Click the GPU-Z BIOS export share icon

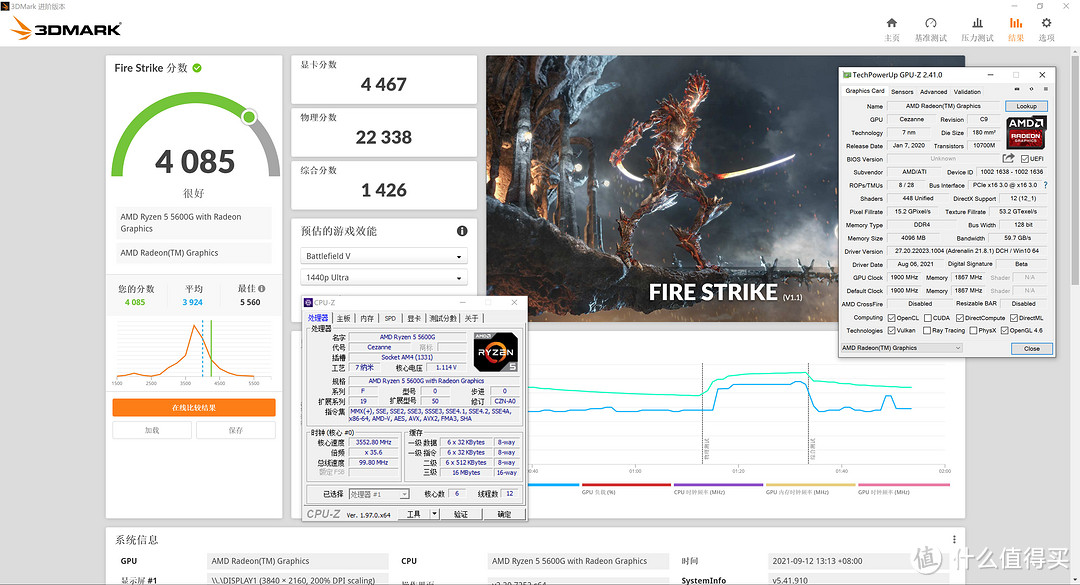[x=1009, y=159]
